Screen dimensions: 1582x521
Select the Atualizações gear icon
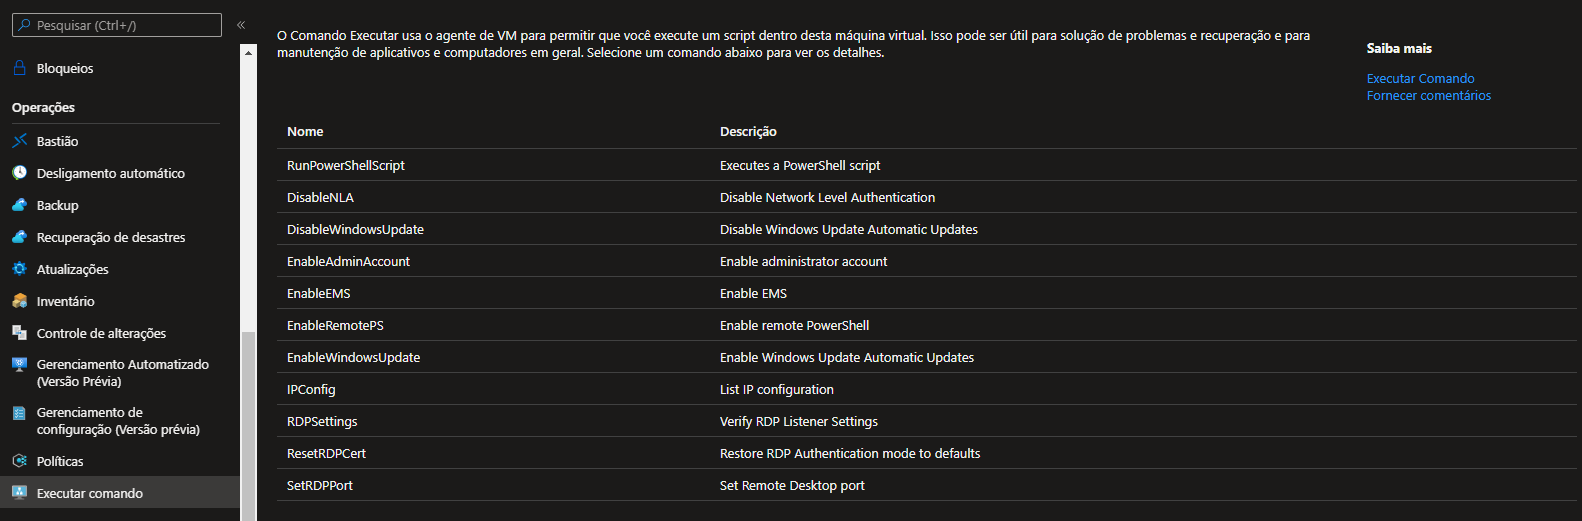(19, 269)
